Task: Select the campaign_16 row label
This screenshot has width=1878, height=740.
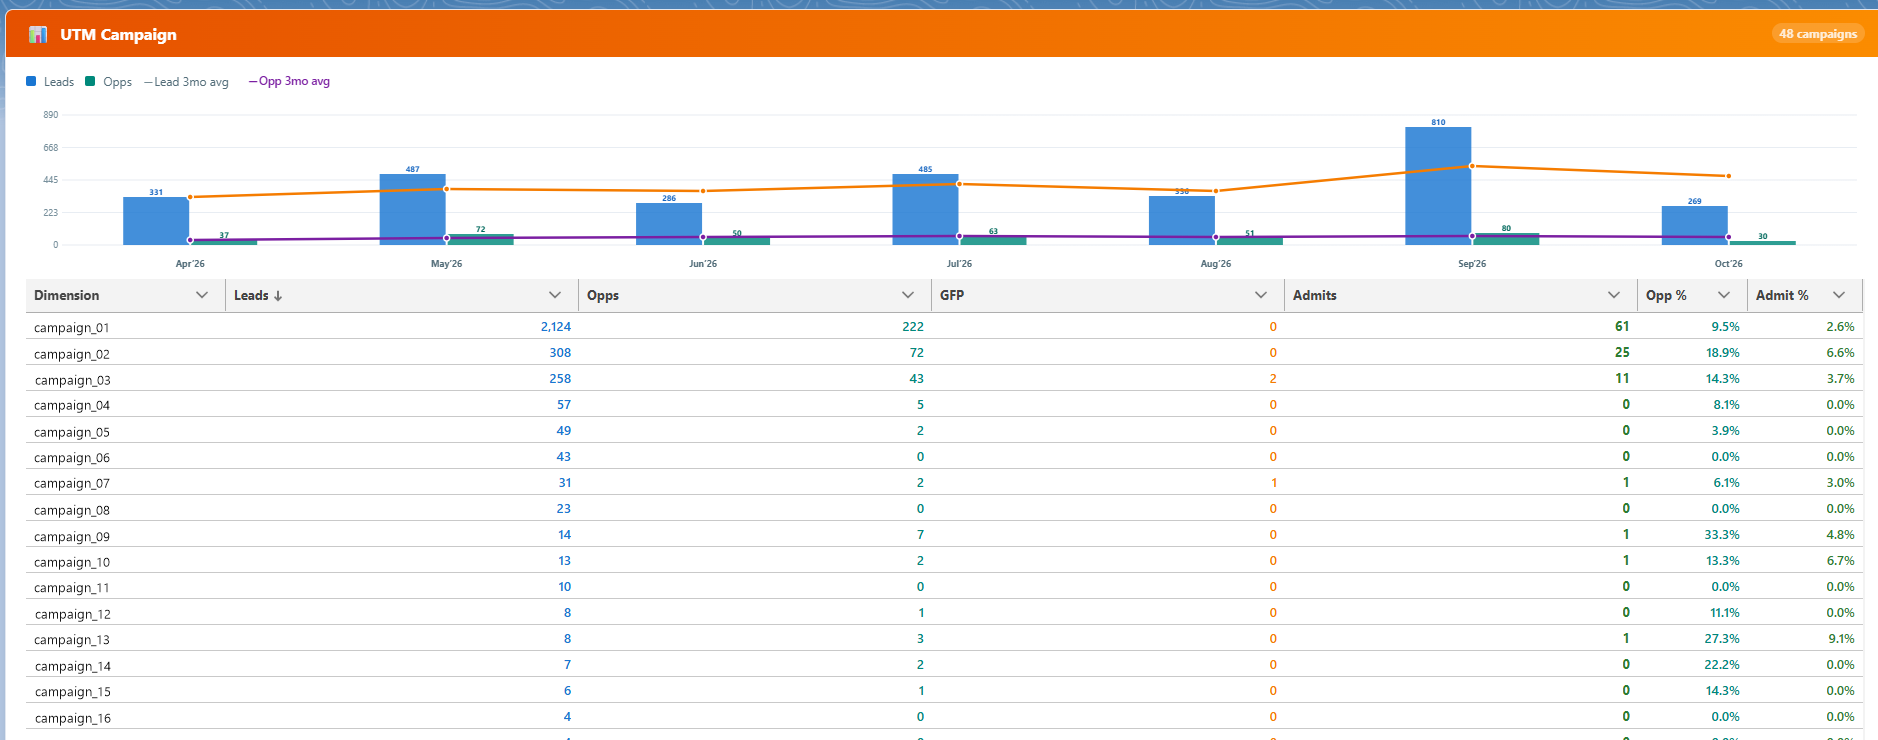Action: [72, 718]
